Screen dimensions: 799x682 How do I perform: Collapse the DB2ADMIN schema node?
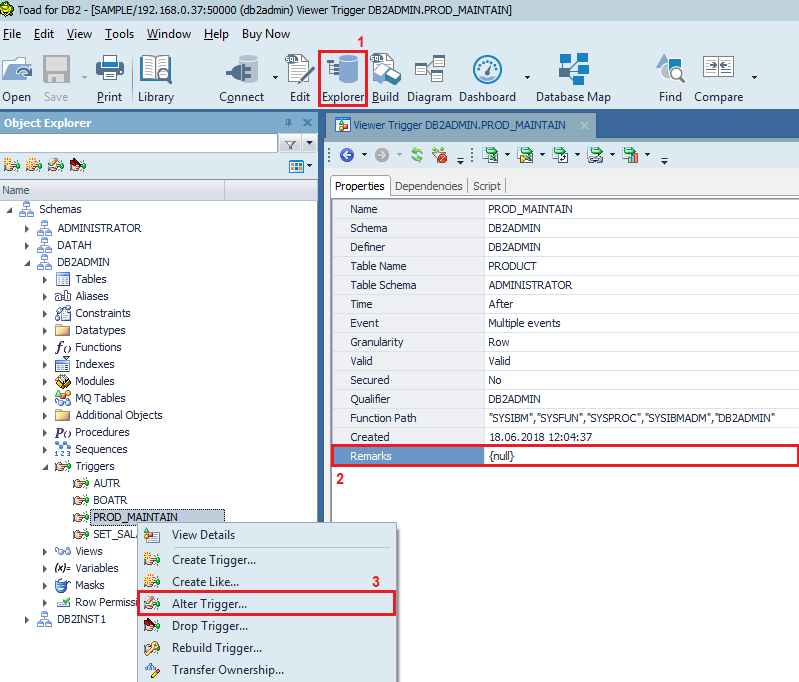(28, 262)
